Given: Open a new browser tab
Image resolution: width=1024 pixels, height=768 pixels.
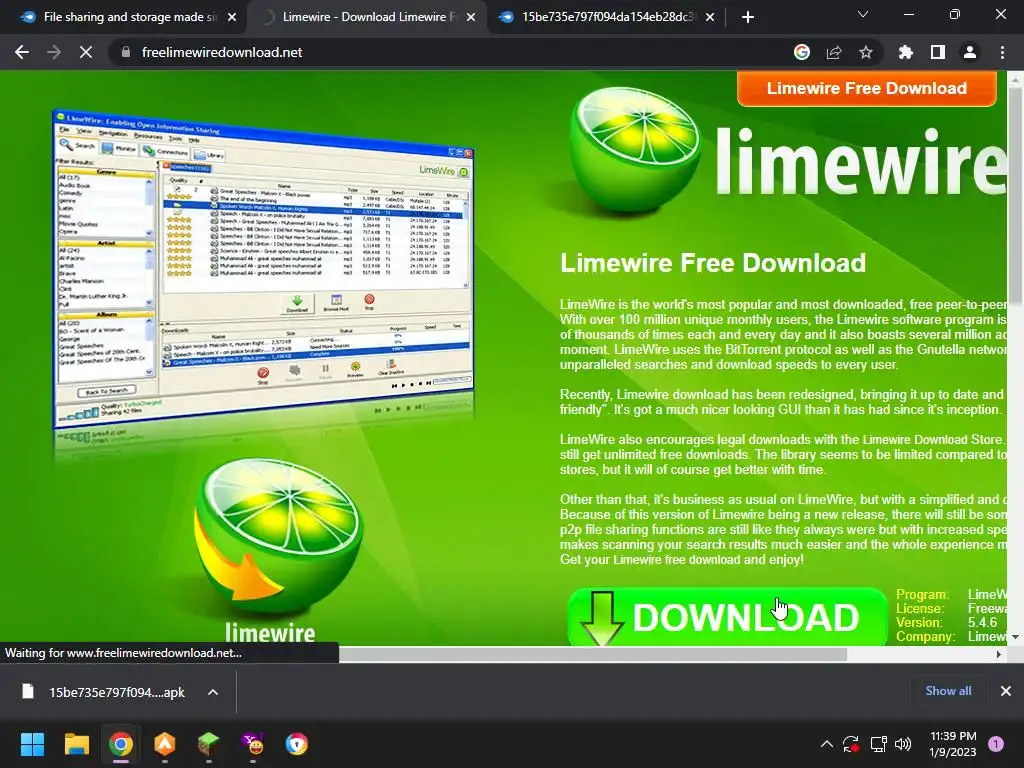Looking at the screenshot, I should click(748, 18).
